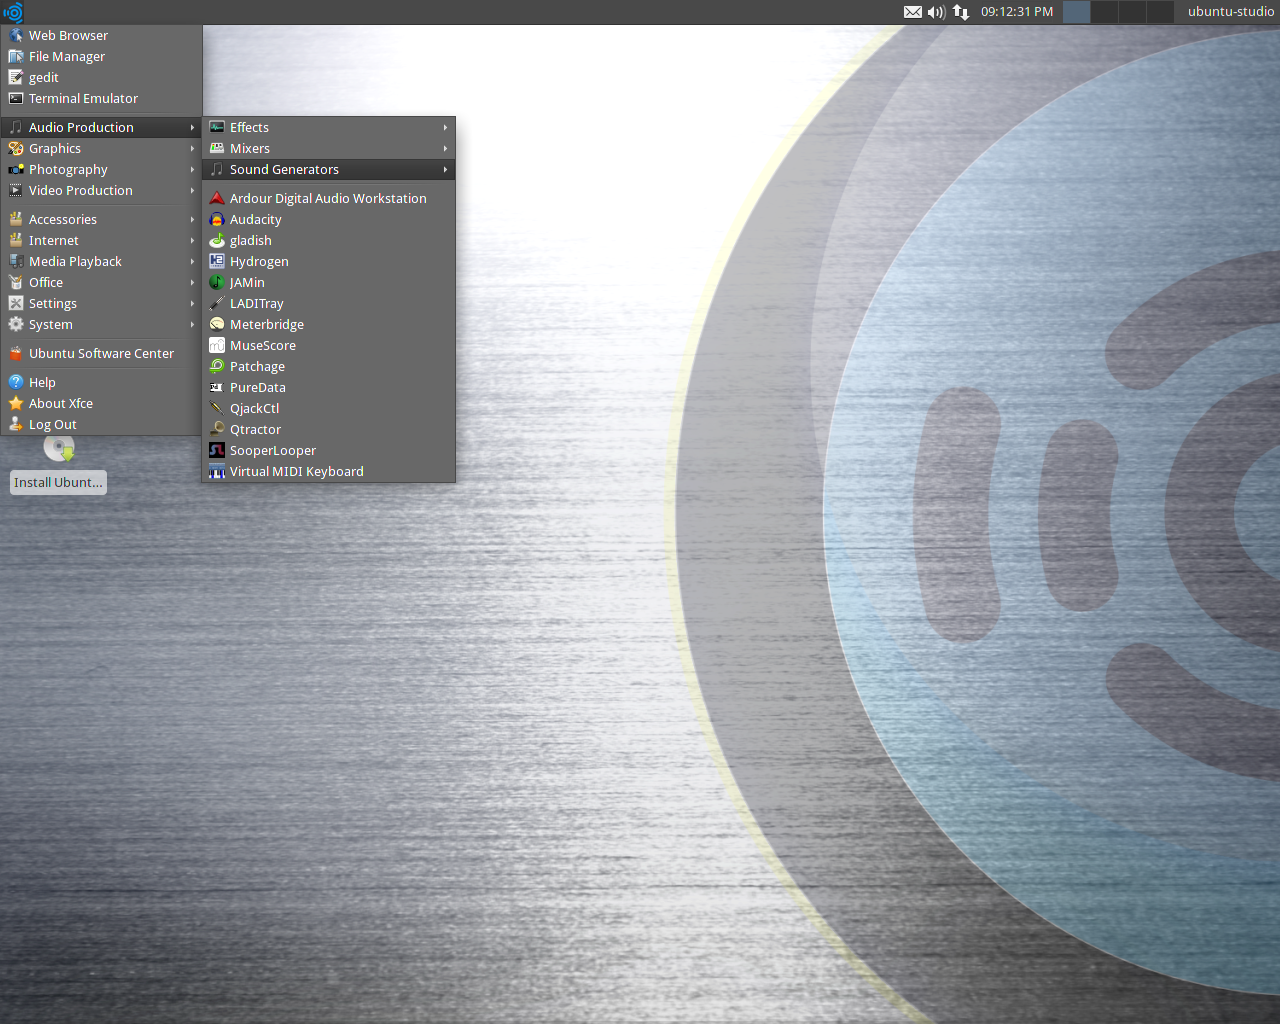Screen dimensions: 1280x1024
Task: Click the Help question mark icon
Action: (x=16, y=382)
